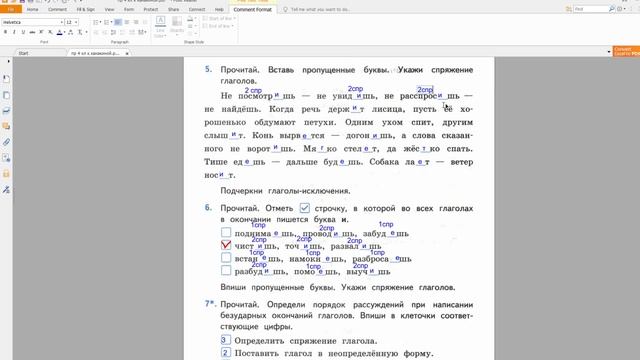Pick the font color swatch (A with underline)

pyautogui.click(x=59, y=32)
